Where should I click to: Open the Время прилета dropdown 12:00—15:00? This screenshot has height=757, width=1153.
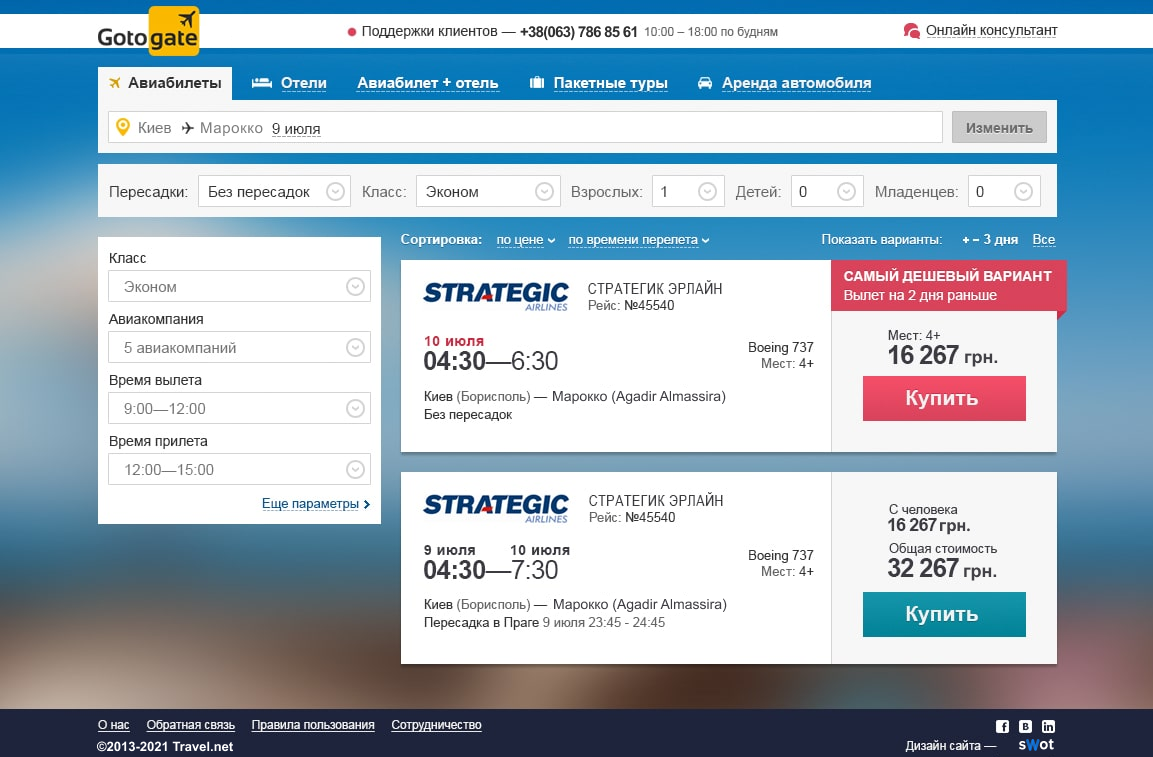tap(239, 469)
